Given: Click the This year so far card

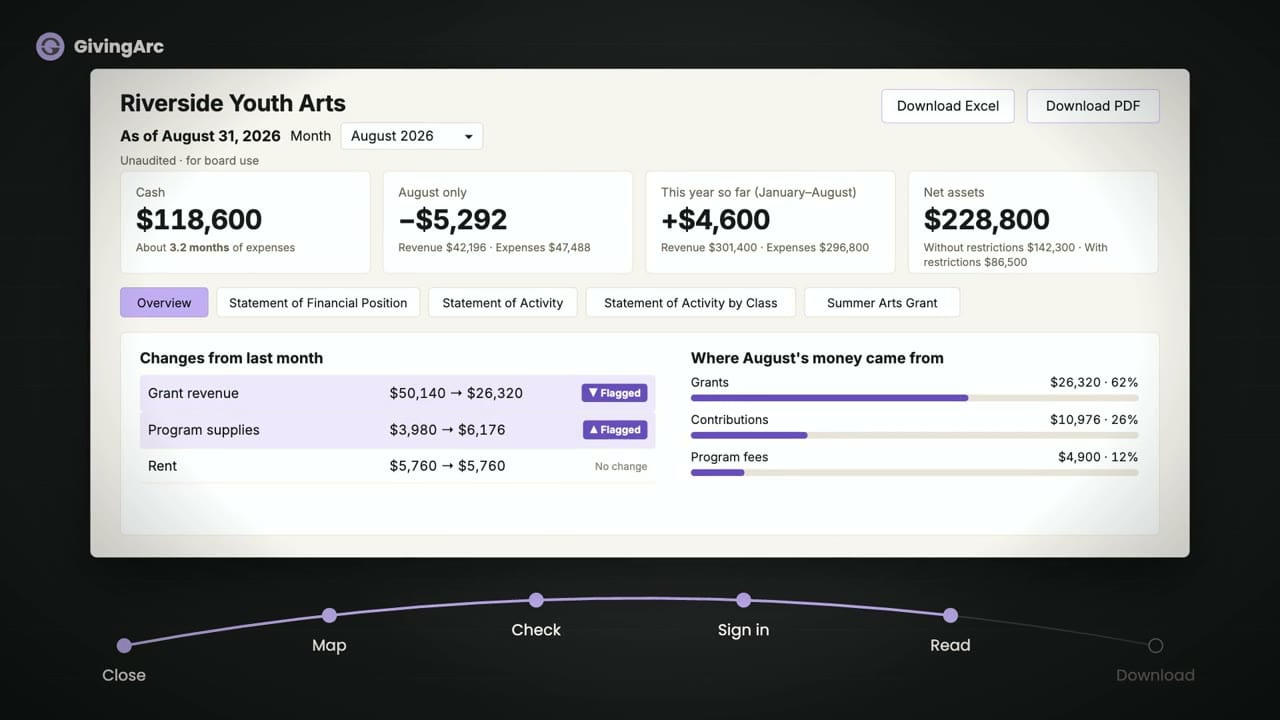Looking at the screenshot, I should [770, 222].
